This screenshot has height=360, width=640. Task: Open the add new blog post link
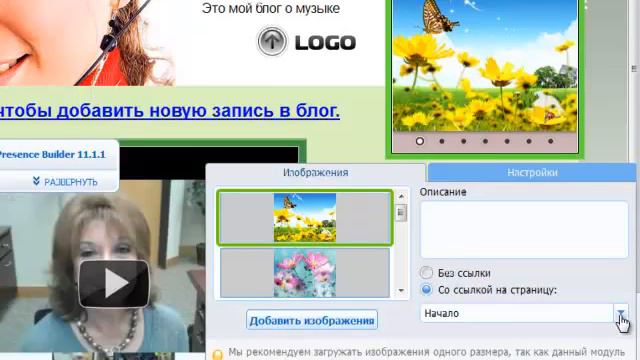coord(169,111)
